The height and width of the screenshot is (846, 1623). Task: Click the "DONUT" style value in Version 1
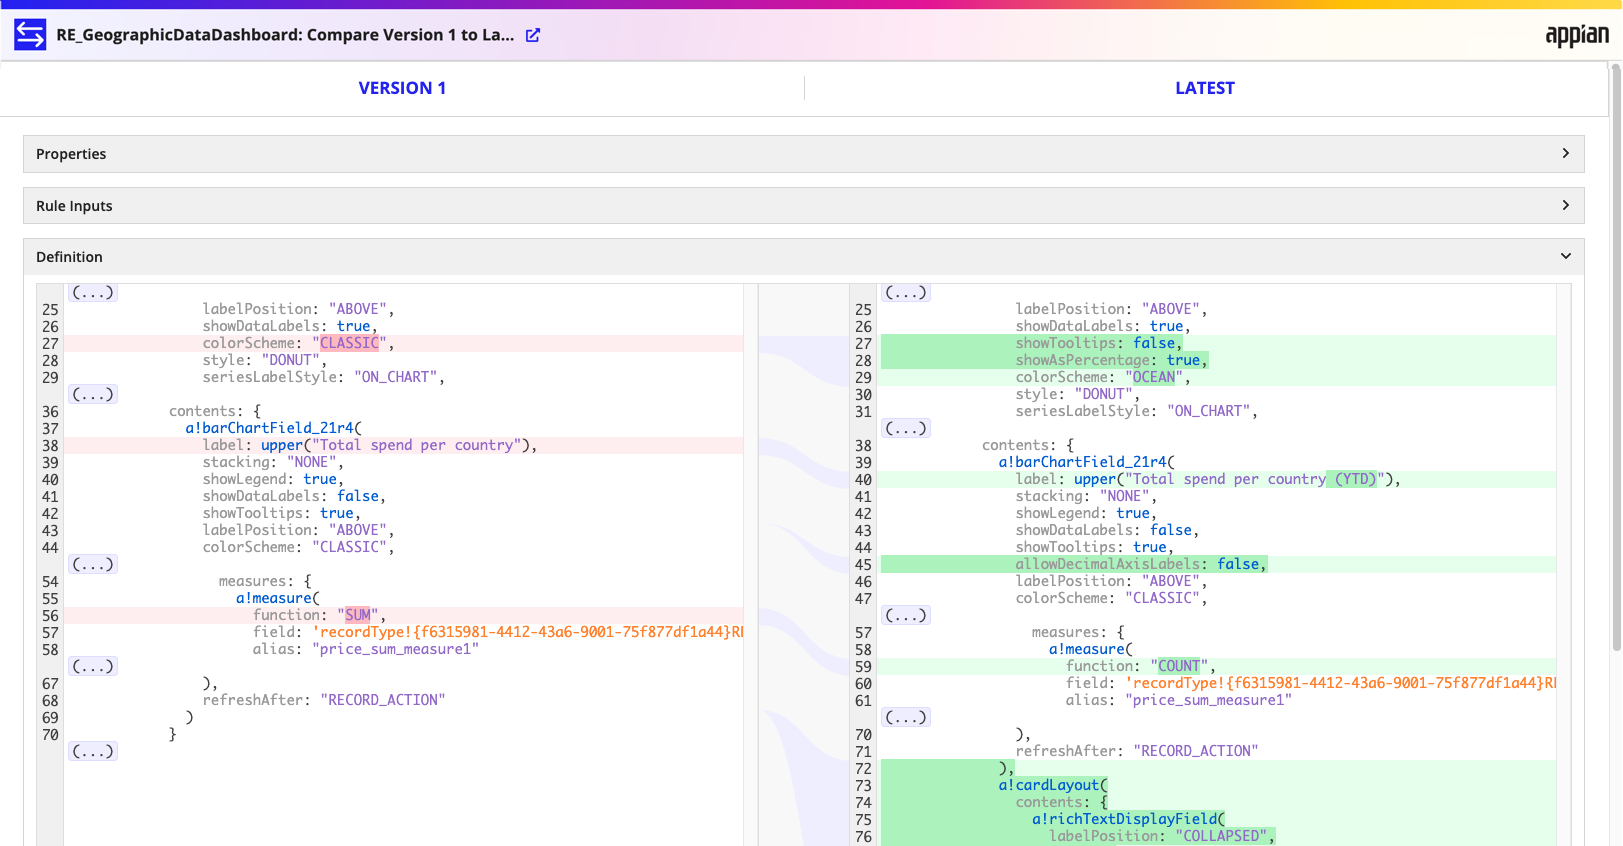pos(291,360)
